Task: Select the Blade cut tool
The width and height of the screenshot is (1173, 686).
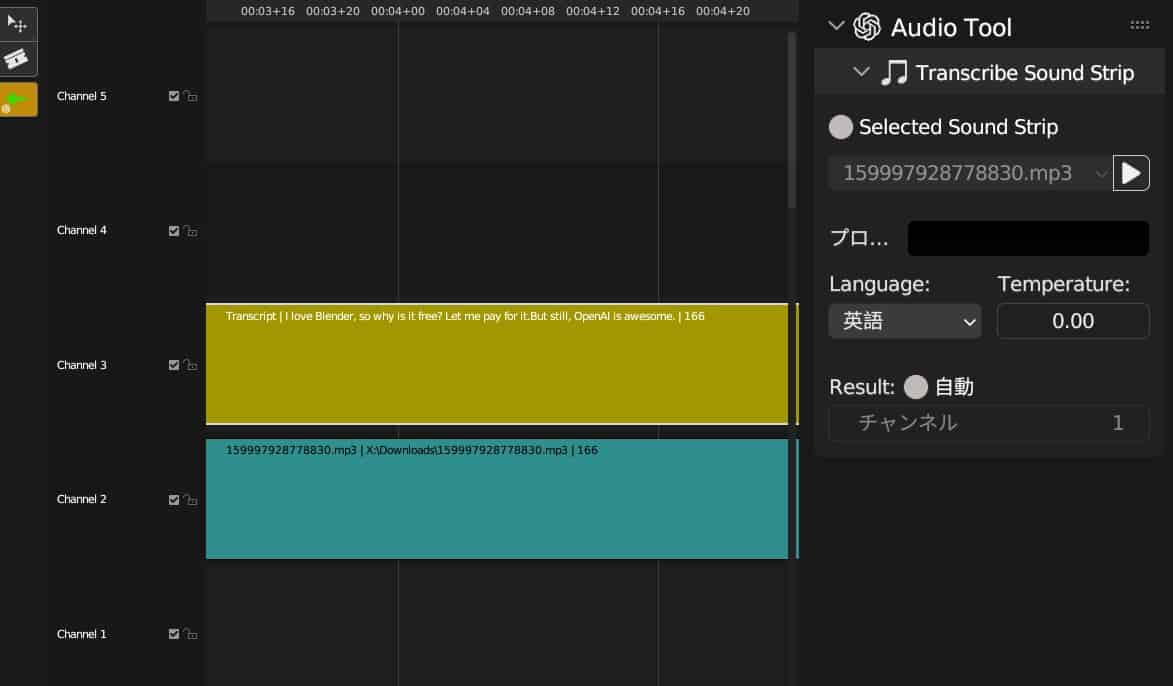Action: point(18,59)
